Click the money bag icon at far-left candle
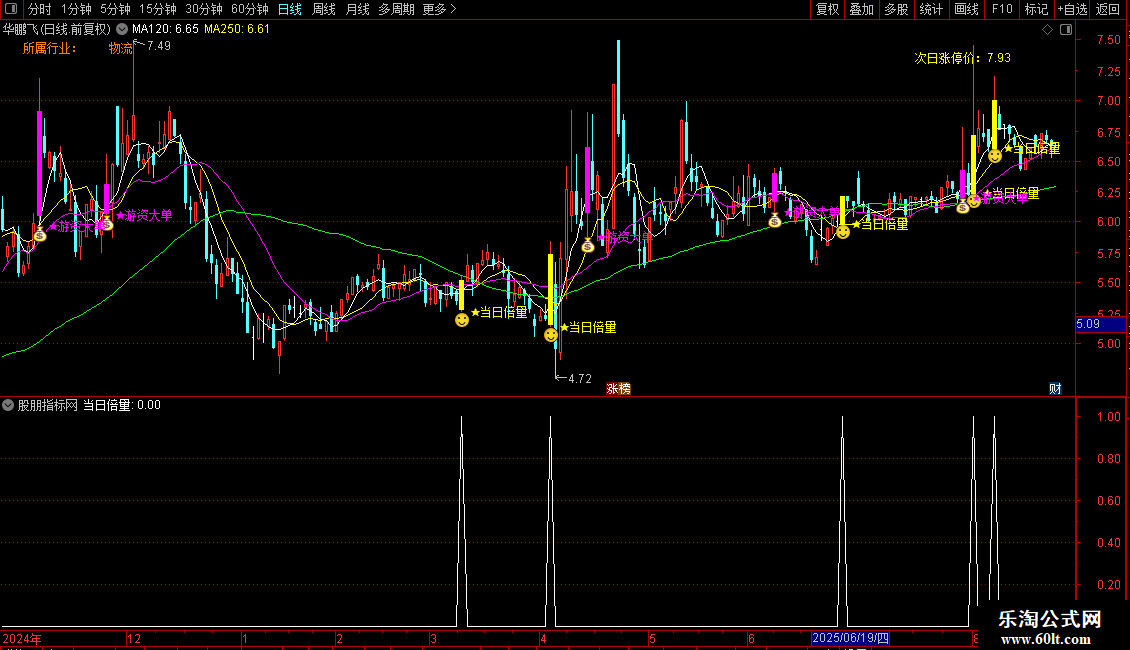This screenshot has height=650, width=1130. [40, 234]
